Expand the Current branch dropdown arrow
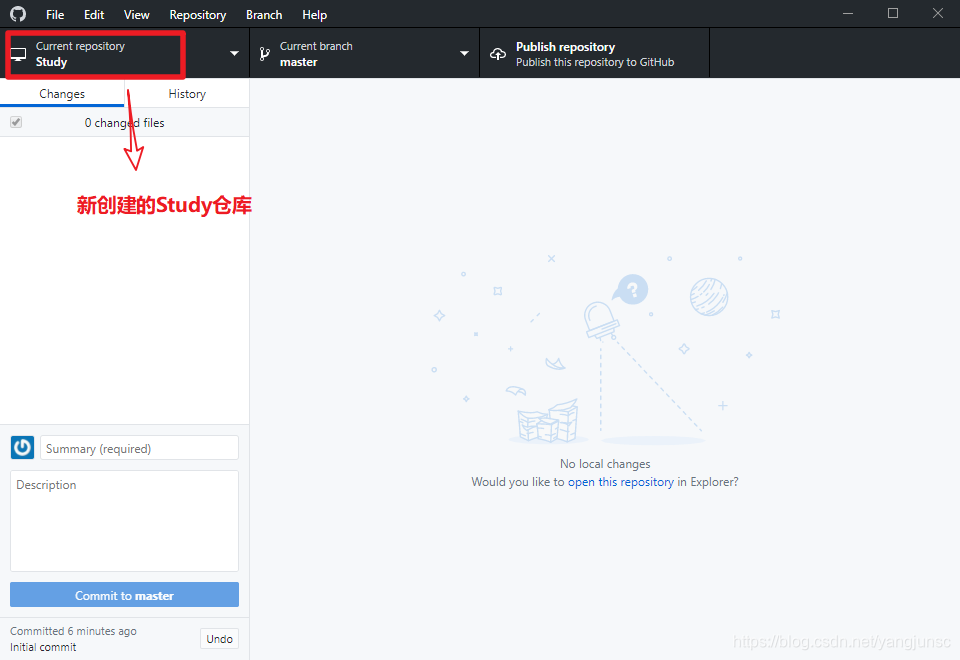The width and height of the screenshot is (960, 660). [465, 54]
